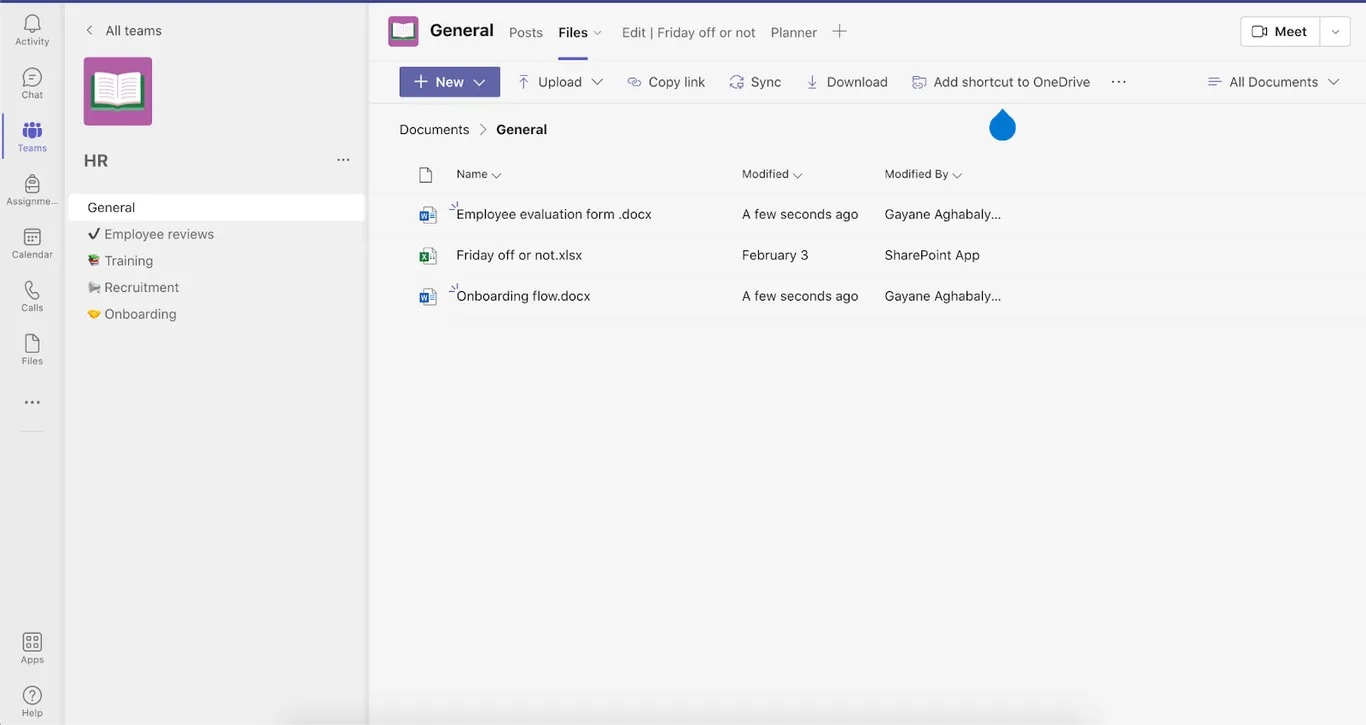Start a meeting with Meet button
Image resolution: width=1366 pixels, height=725 pixels.
(x=1280, y=32)
